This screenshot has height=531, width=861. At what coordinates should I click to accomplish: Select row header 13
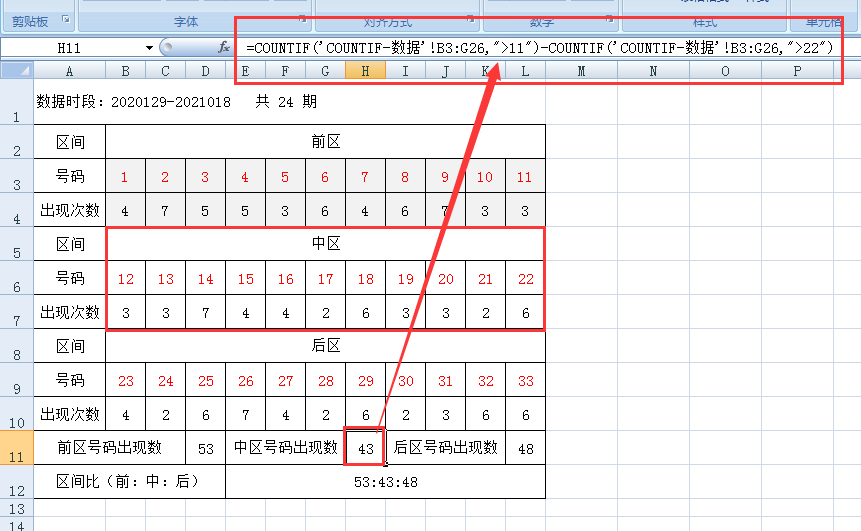[16, 508]
